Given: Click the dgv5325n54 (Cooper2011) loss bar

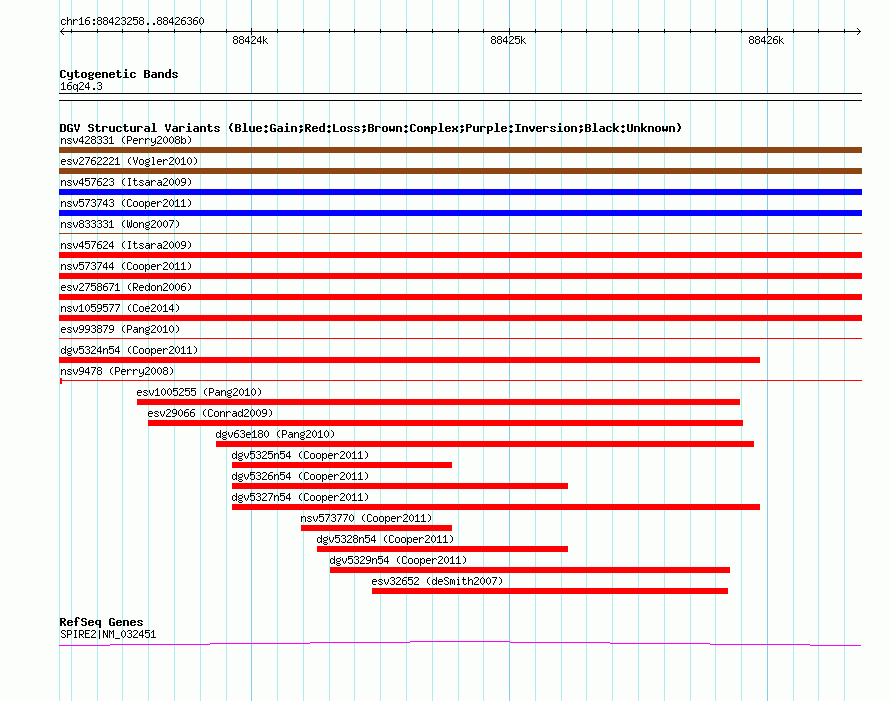Looking at the screenshot, I should [342, 465].
